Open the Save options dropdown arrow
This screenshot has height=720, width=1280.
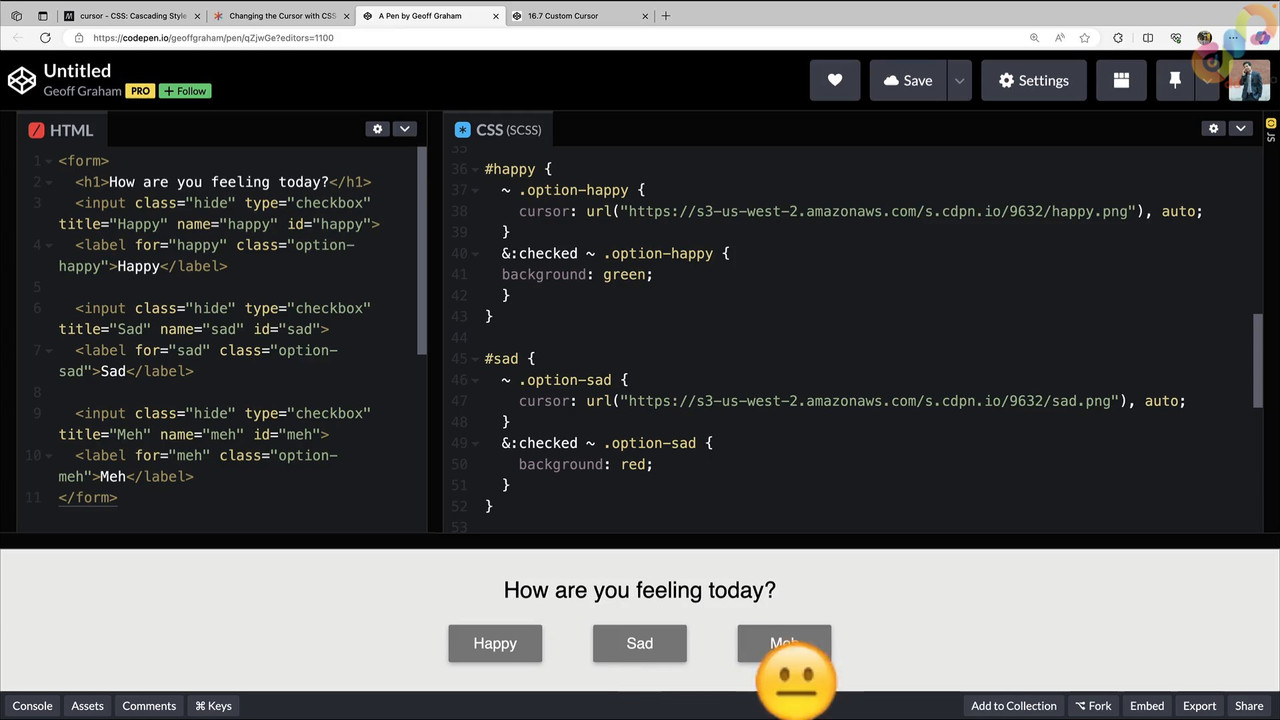(x=959, y=81)
